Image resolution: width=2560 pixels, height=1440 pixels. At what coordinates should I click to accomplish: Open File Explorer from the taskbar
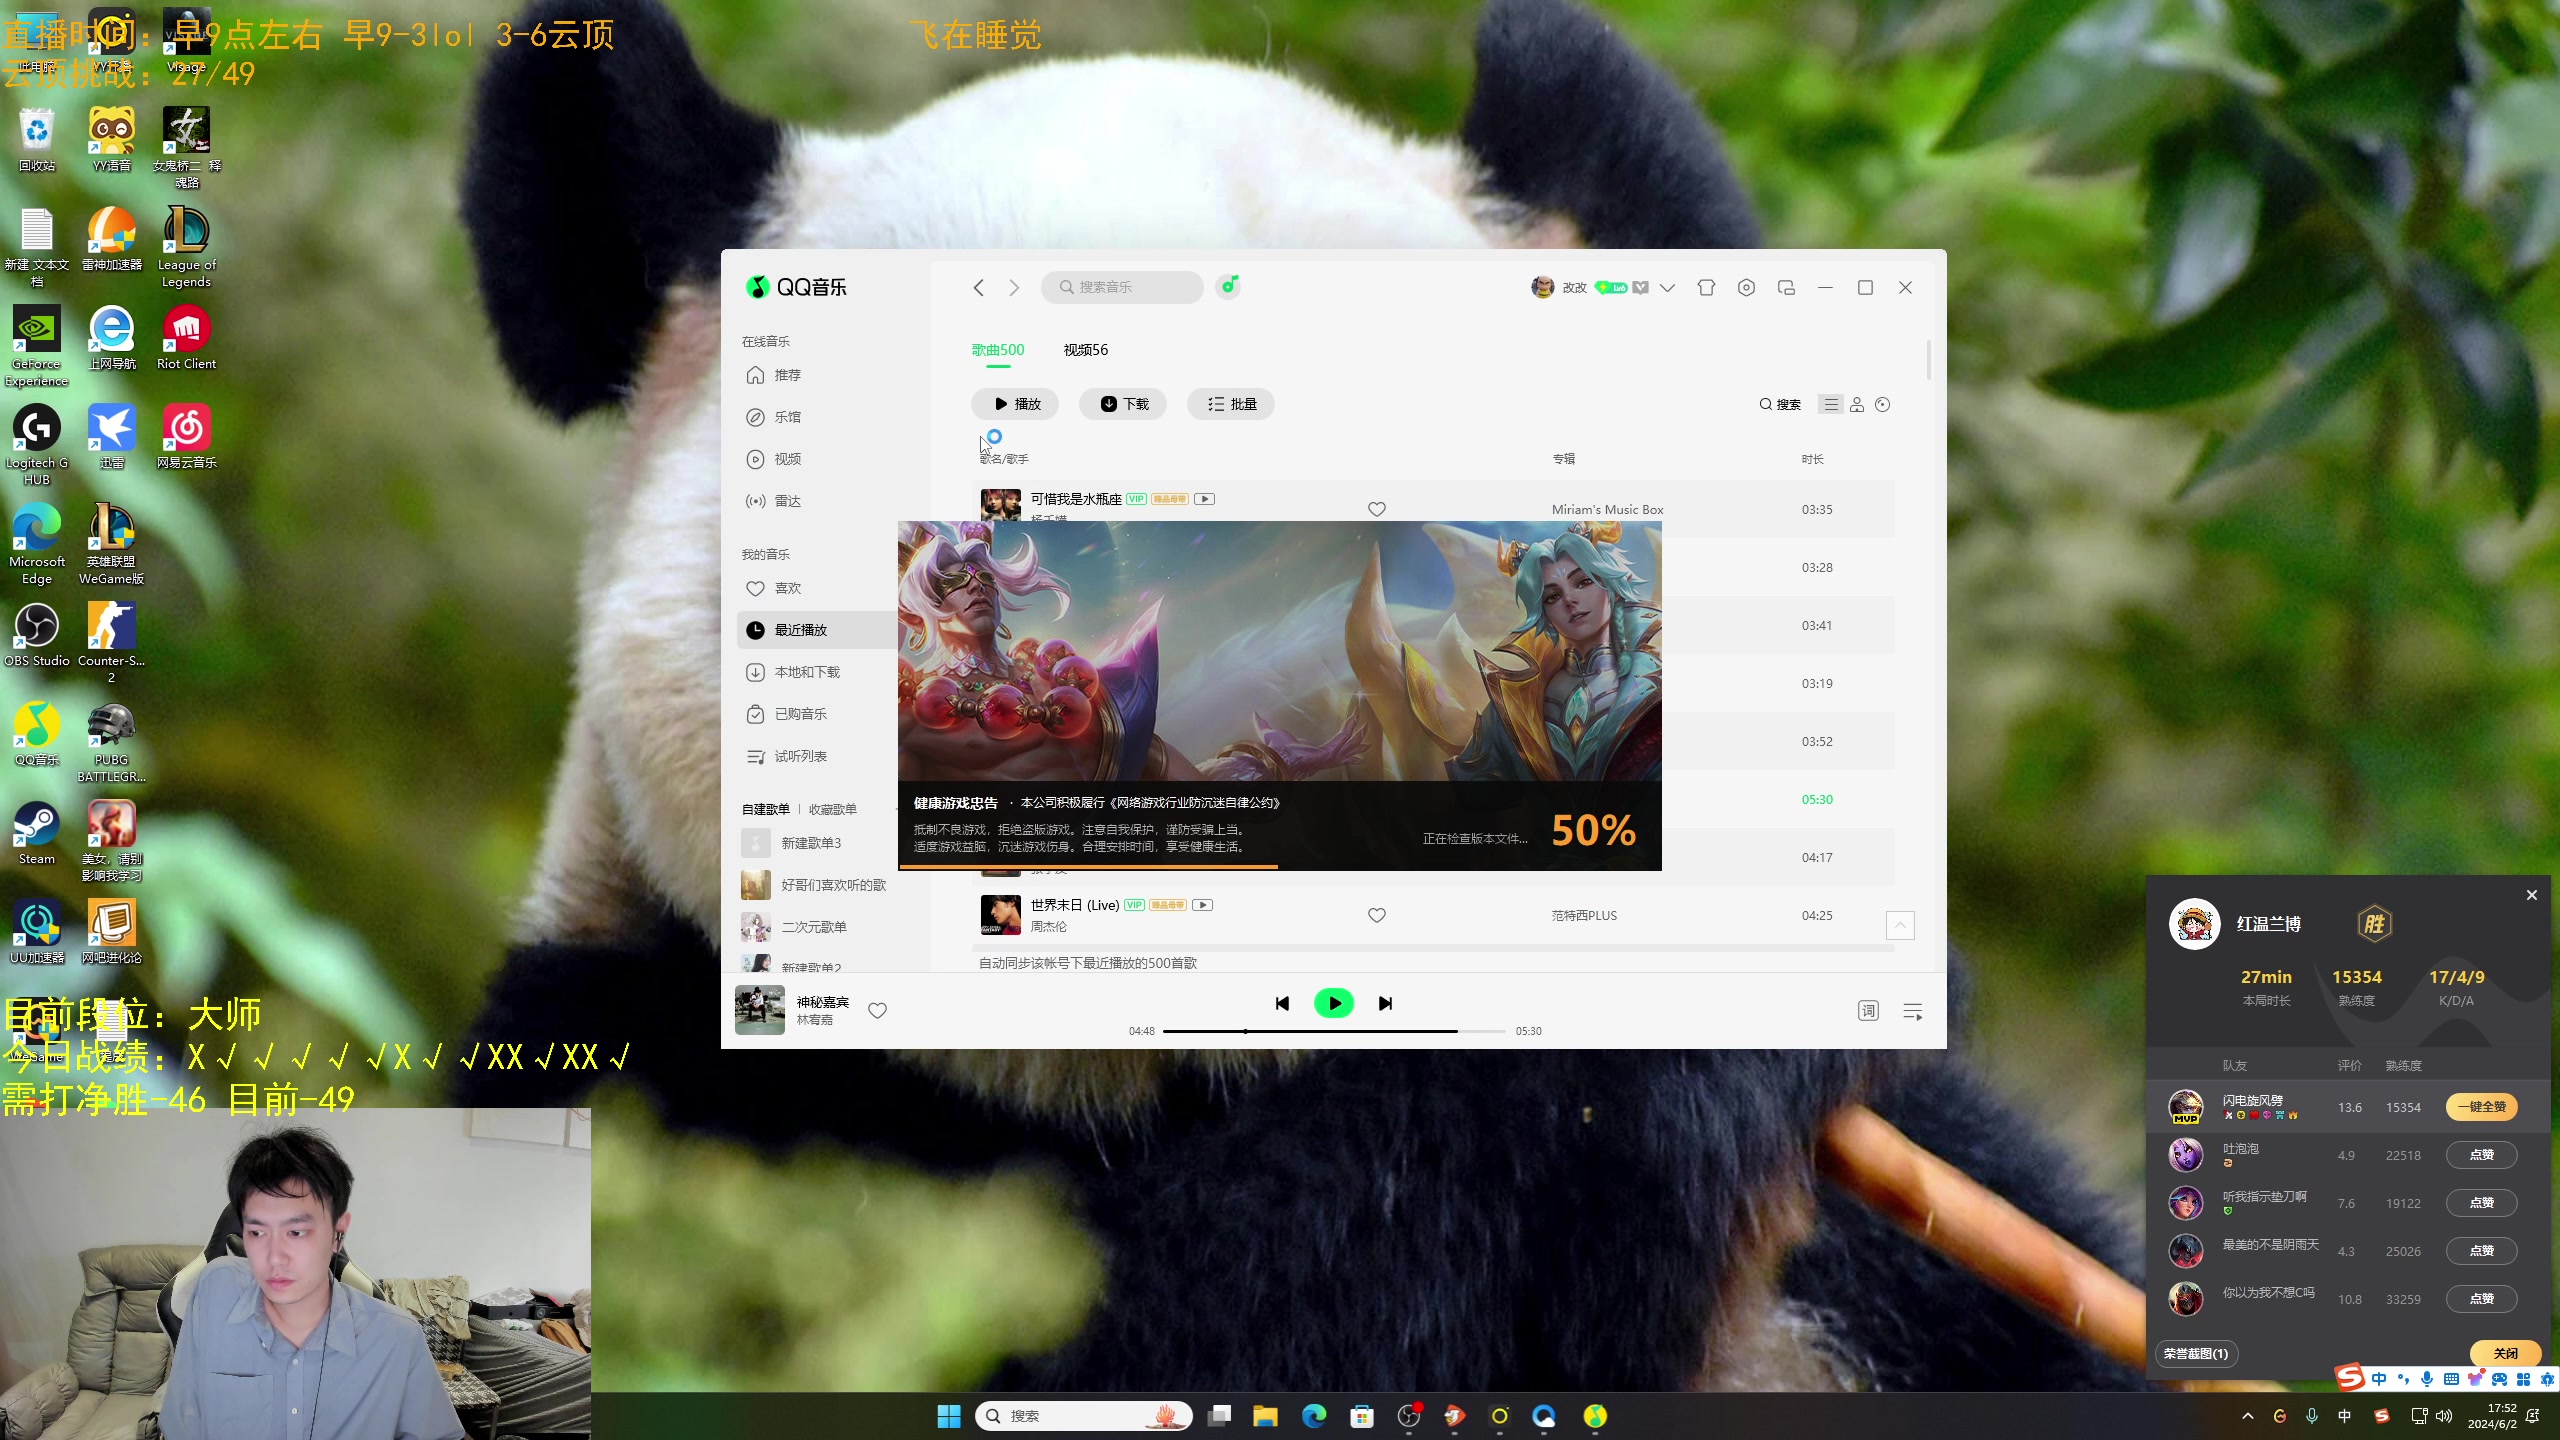coord(1265,1416)
